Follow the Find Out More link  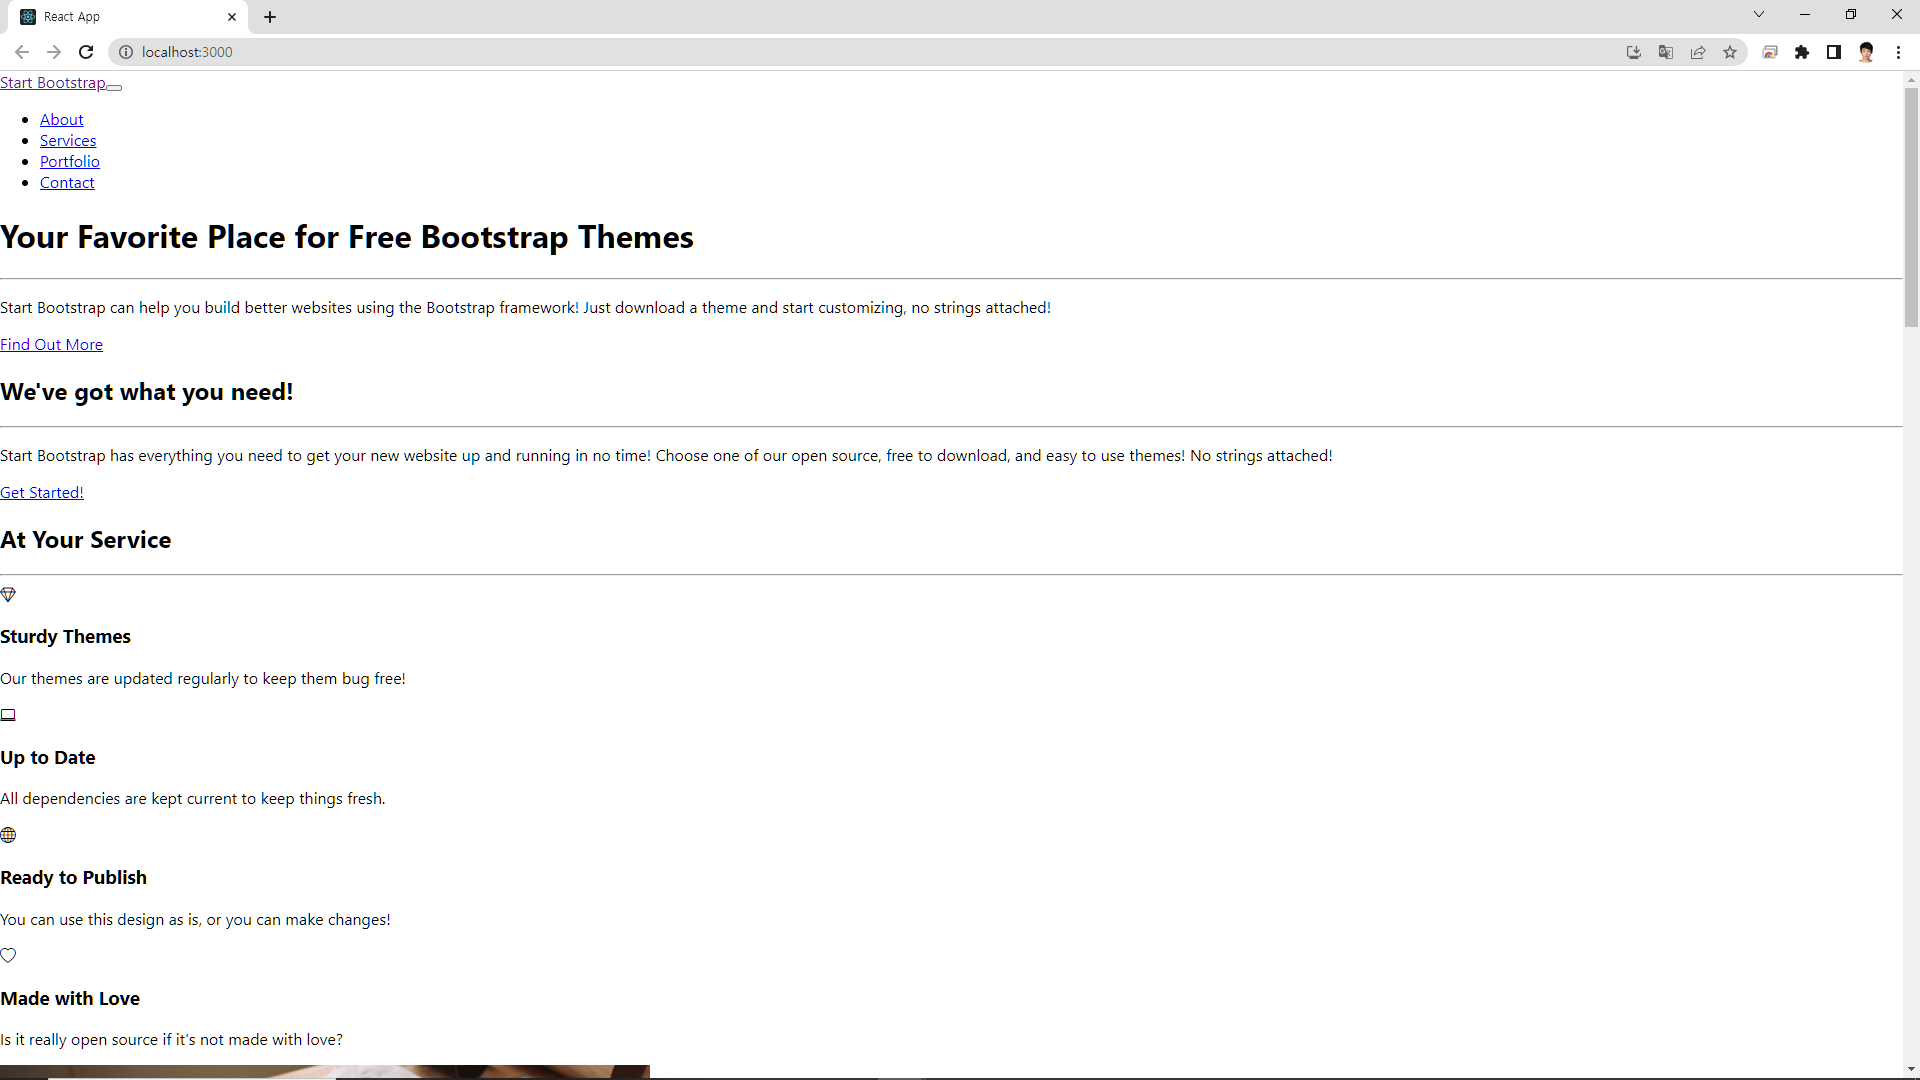[x=51, y=345]
